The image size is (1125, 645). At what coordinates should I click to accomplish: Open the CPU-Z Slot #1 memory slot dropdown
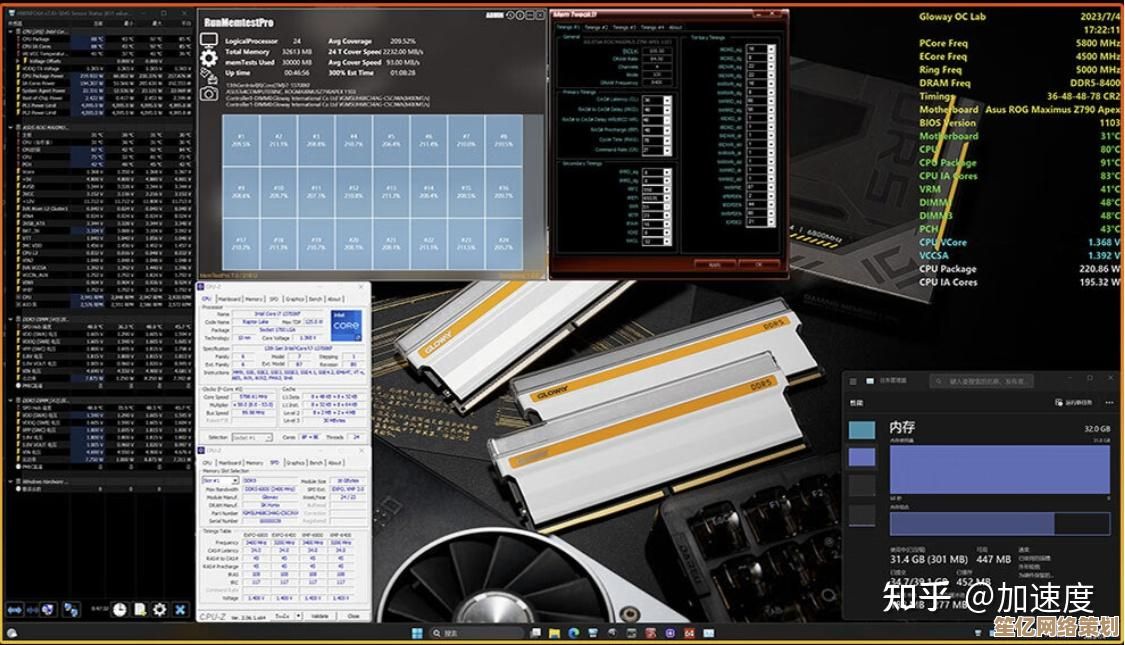[220, 480]
